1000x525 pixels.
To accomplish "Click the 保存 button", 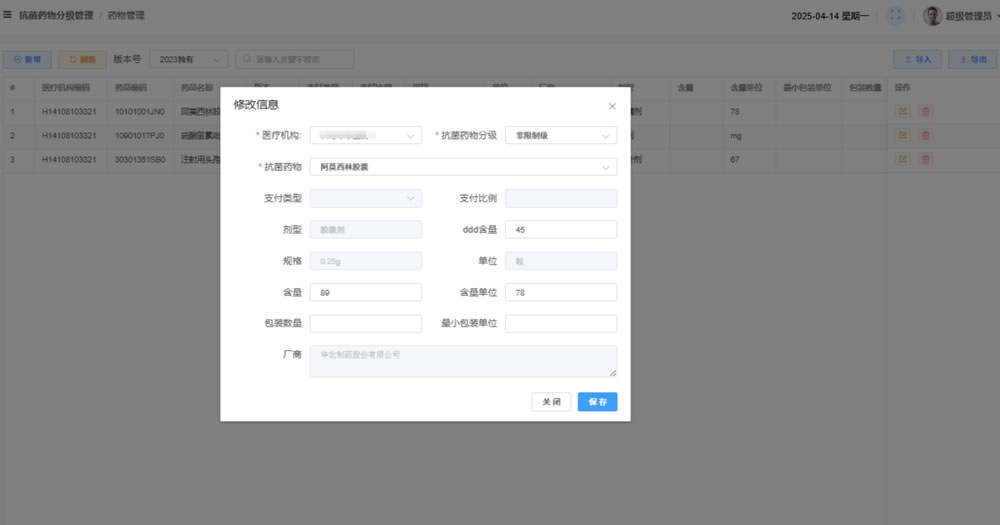I will [x=597, y=402].
